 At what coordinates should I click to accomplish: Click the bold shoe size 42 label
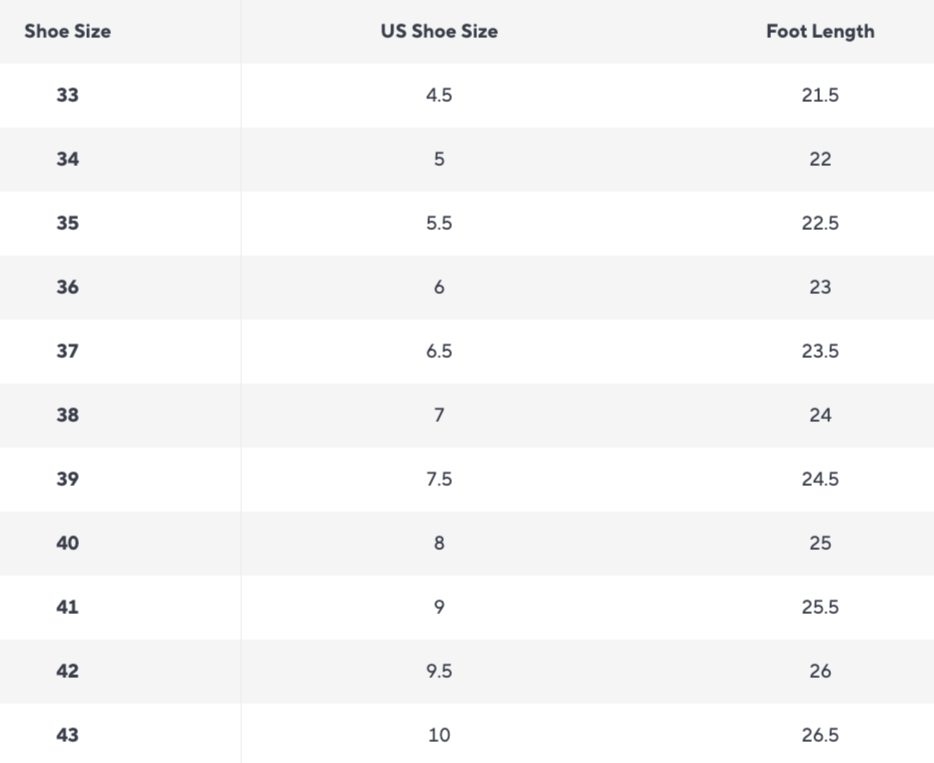67,671
